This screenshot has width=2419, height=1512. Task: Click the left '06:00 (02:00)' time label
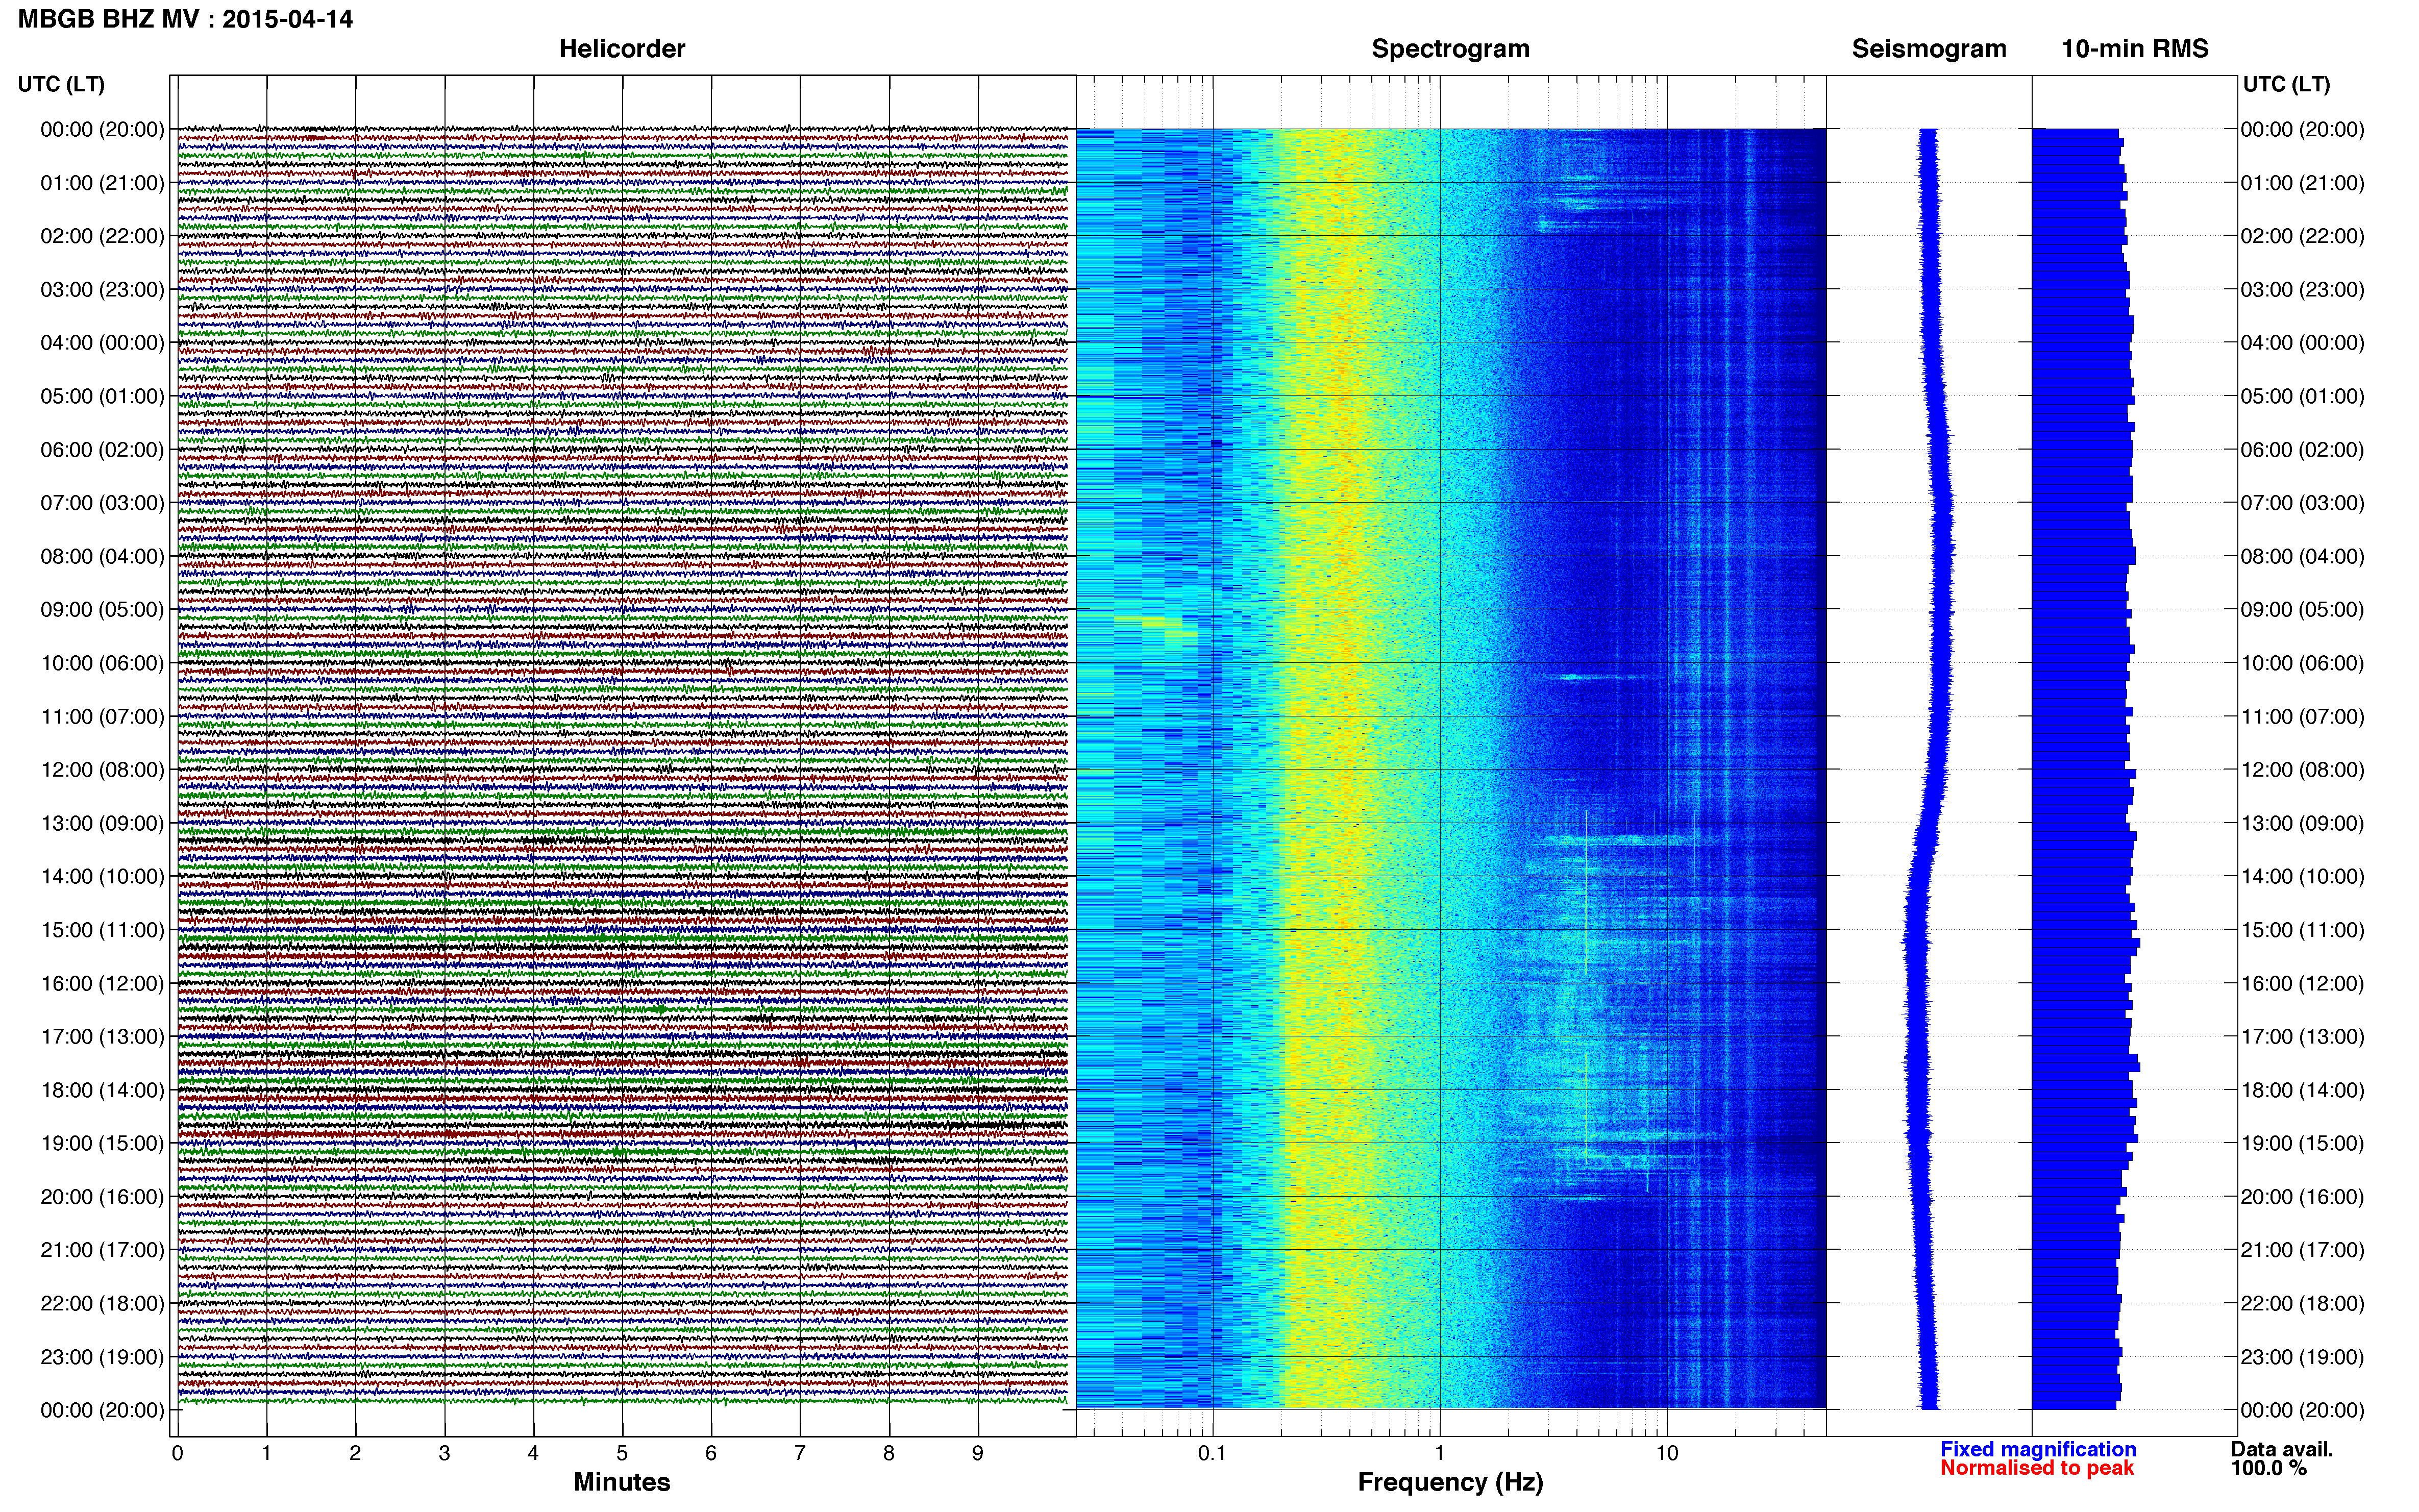[x=102, y=450]
